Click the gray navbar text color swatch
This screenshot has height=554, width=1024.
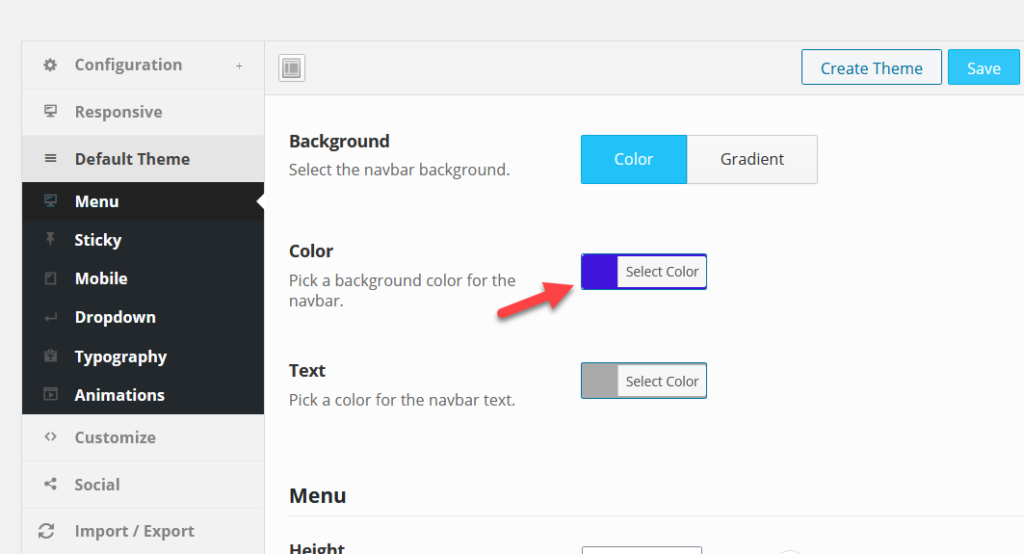click(x=600, y=381)
